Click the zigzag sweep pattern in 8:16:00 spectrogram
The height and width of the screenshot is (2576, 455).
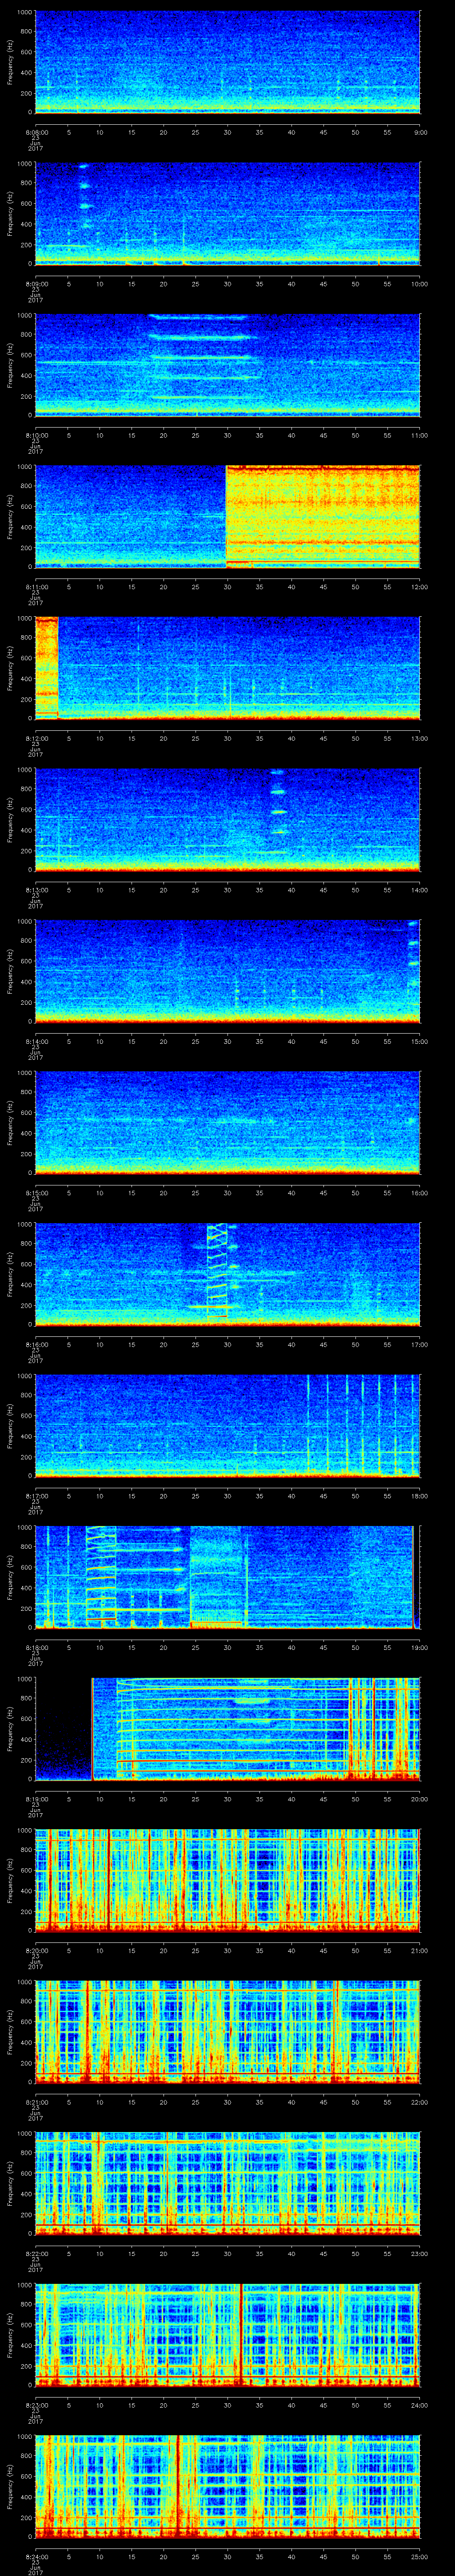click(x=217, y=1270)
